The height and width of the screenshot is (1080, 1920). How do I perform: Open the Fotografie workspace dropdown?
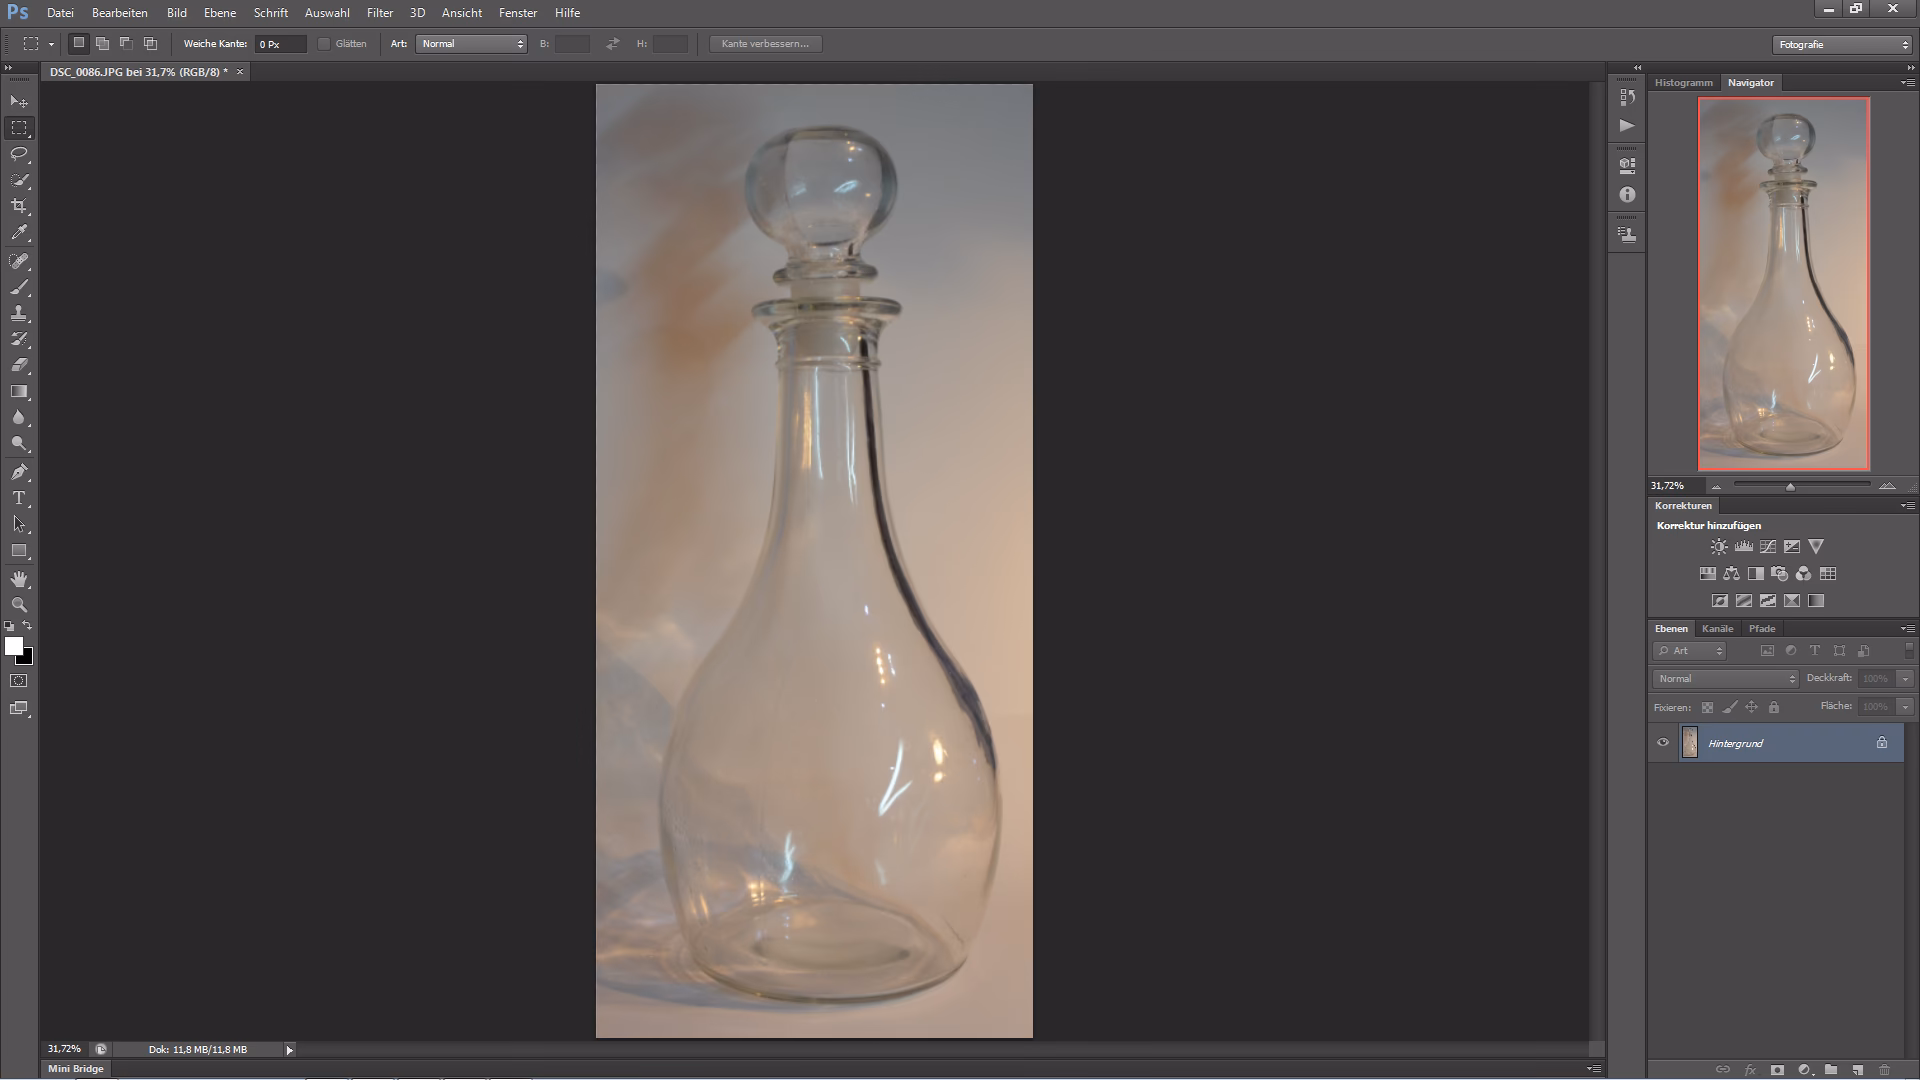(1842, 45)
